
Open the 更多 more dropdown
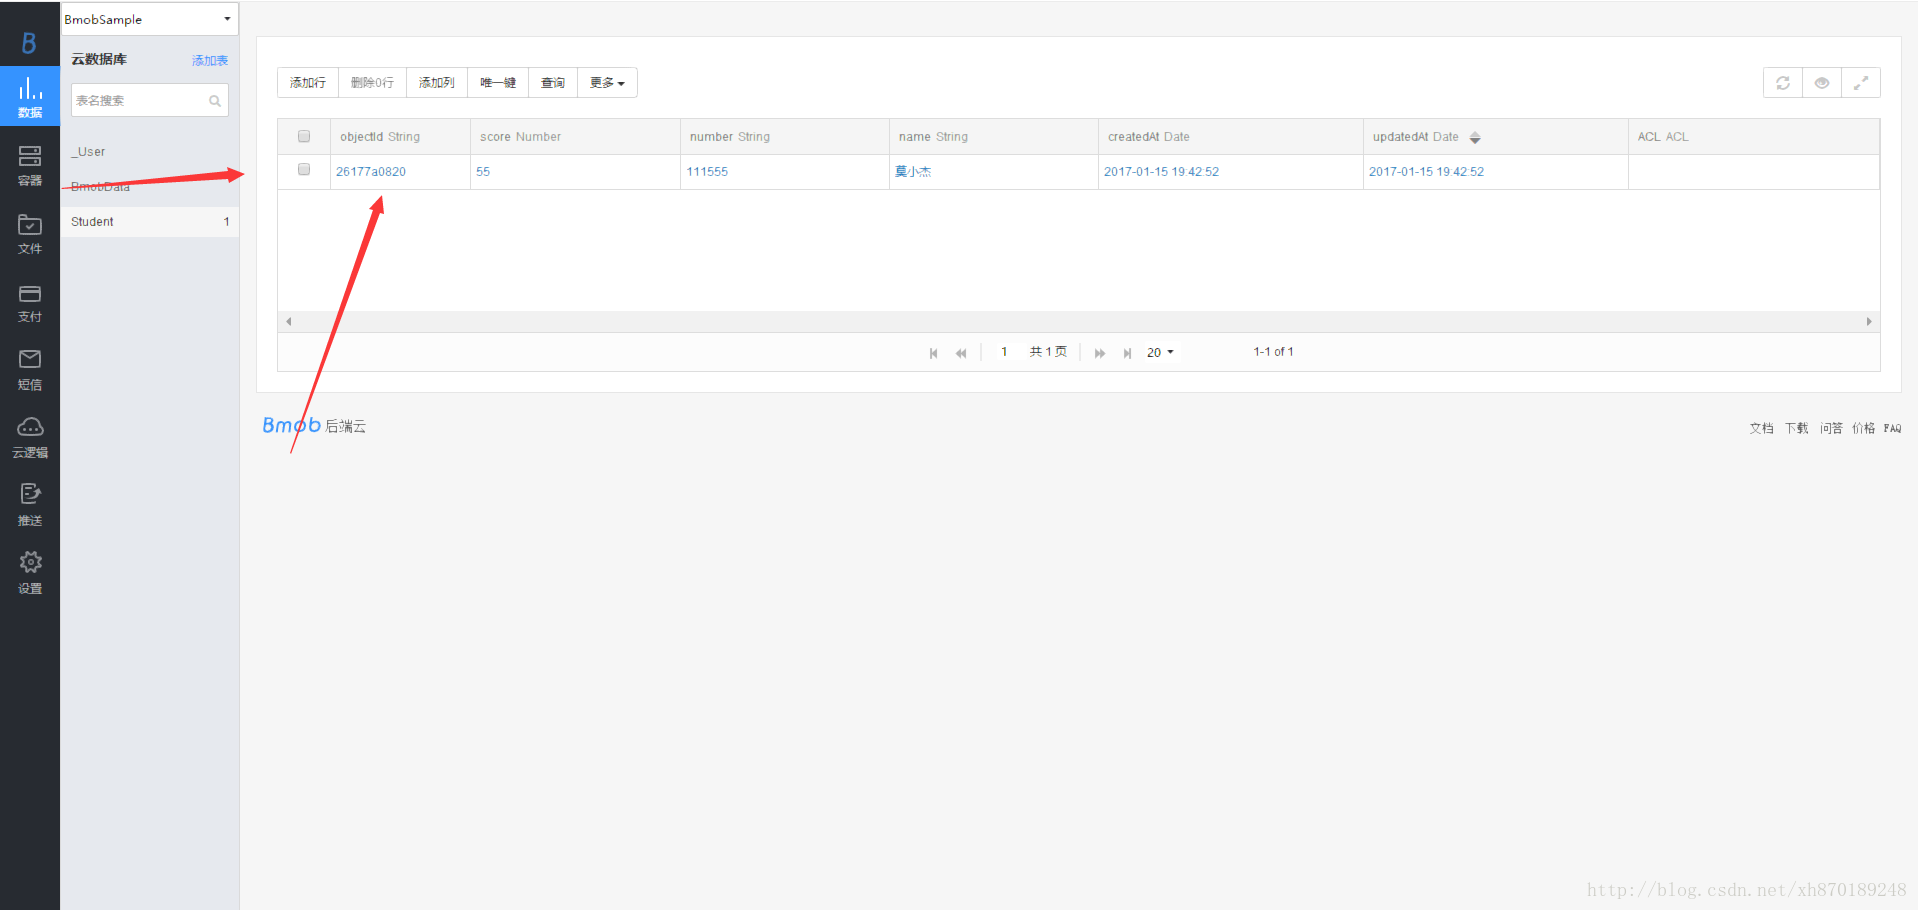(x=607, y=83)
